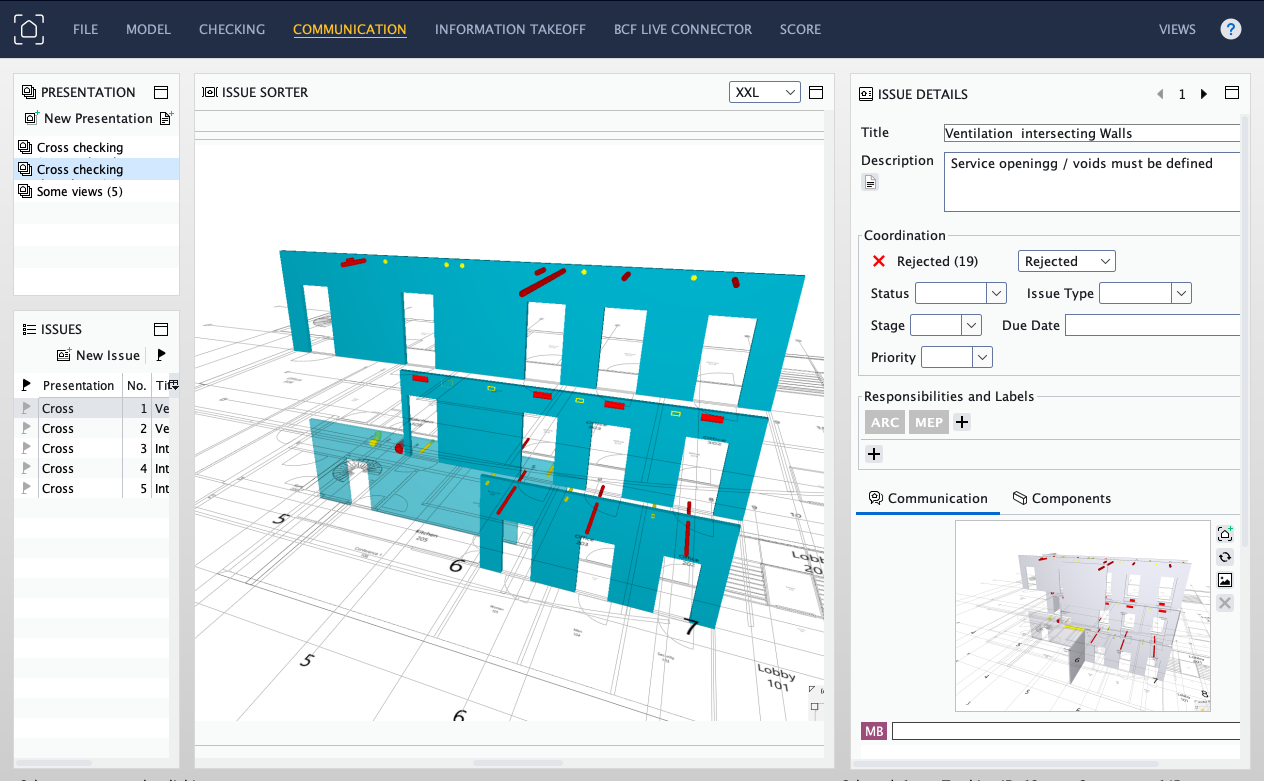The width and height of the screenshot is (1264, 781).
Task: Click the Issue Sorter panel layout icon
Action: point(815,92)
